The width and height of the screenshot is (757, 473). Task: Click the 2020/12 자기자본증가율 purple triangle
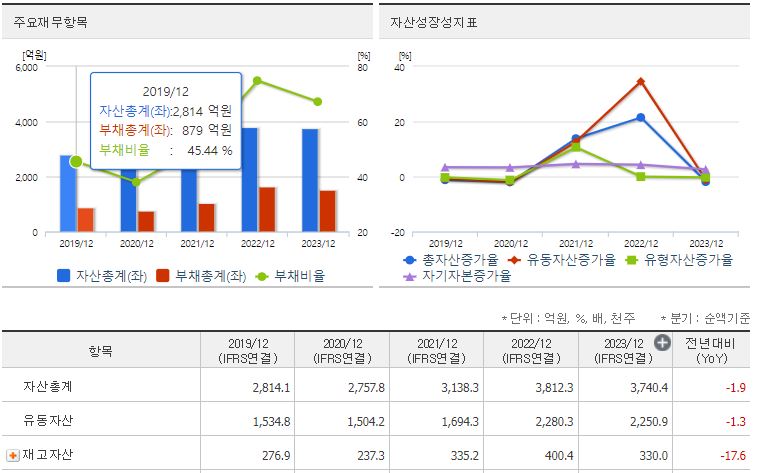[510, 167]
